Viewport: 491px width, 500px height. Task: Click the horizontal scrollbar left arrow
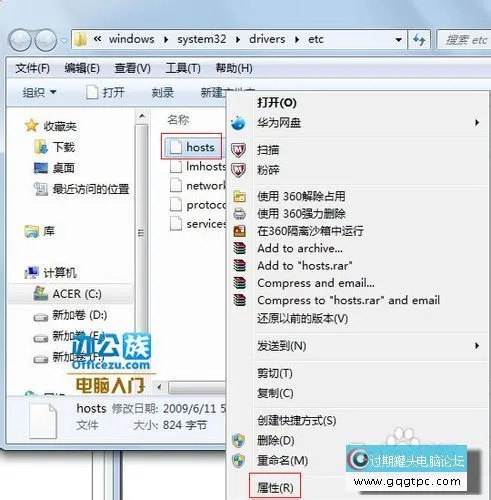click(x=159, y=388)
